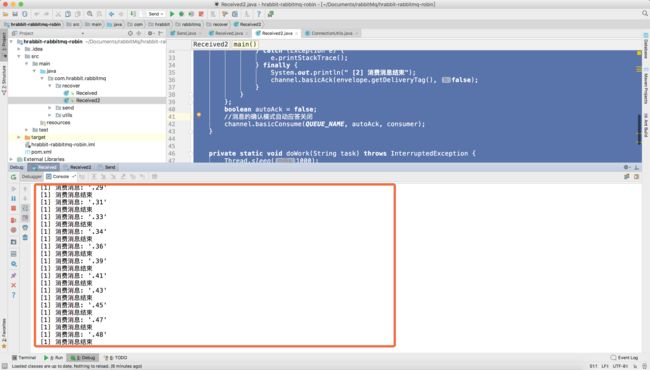Click the Save All disk icon
The width and height of the screenshot is (650, 370).
[15, 14]
